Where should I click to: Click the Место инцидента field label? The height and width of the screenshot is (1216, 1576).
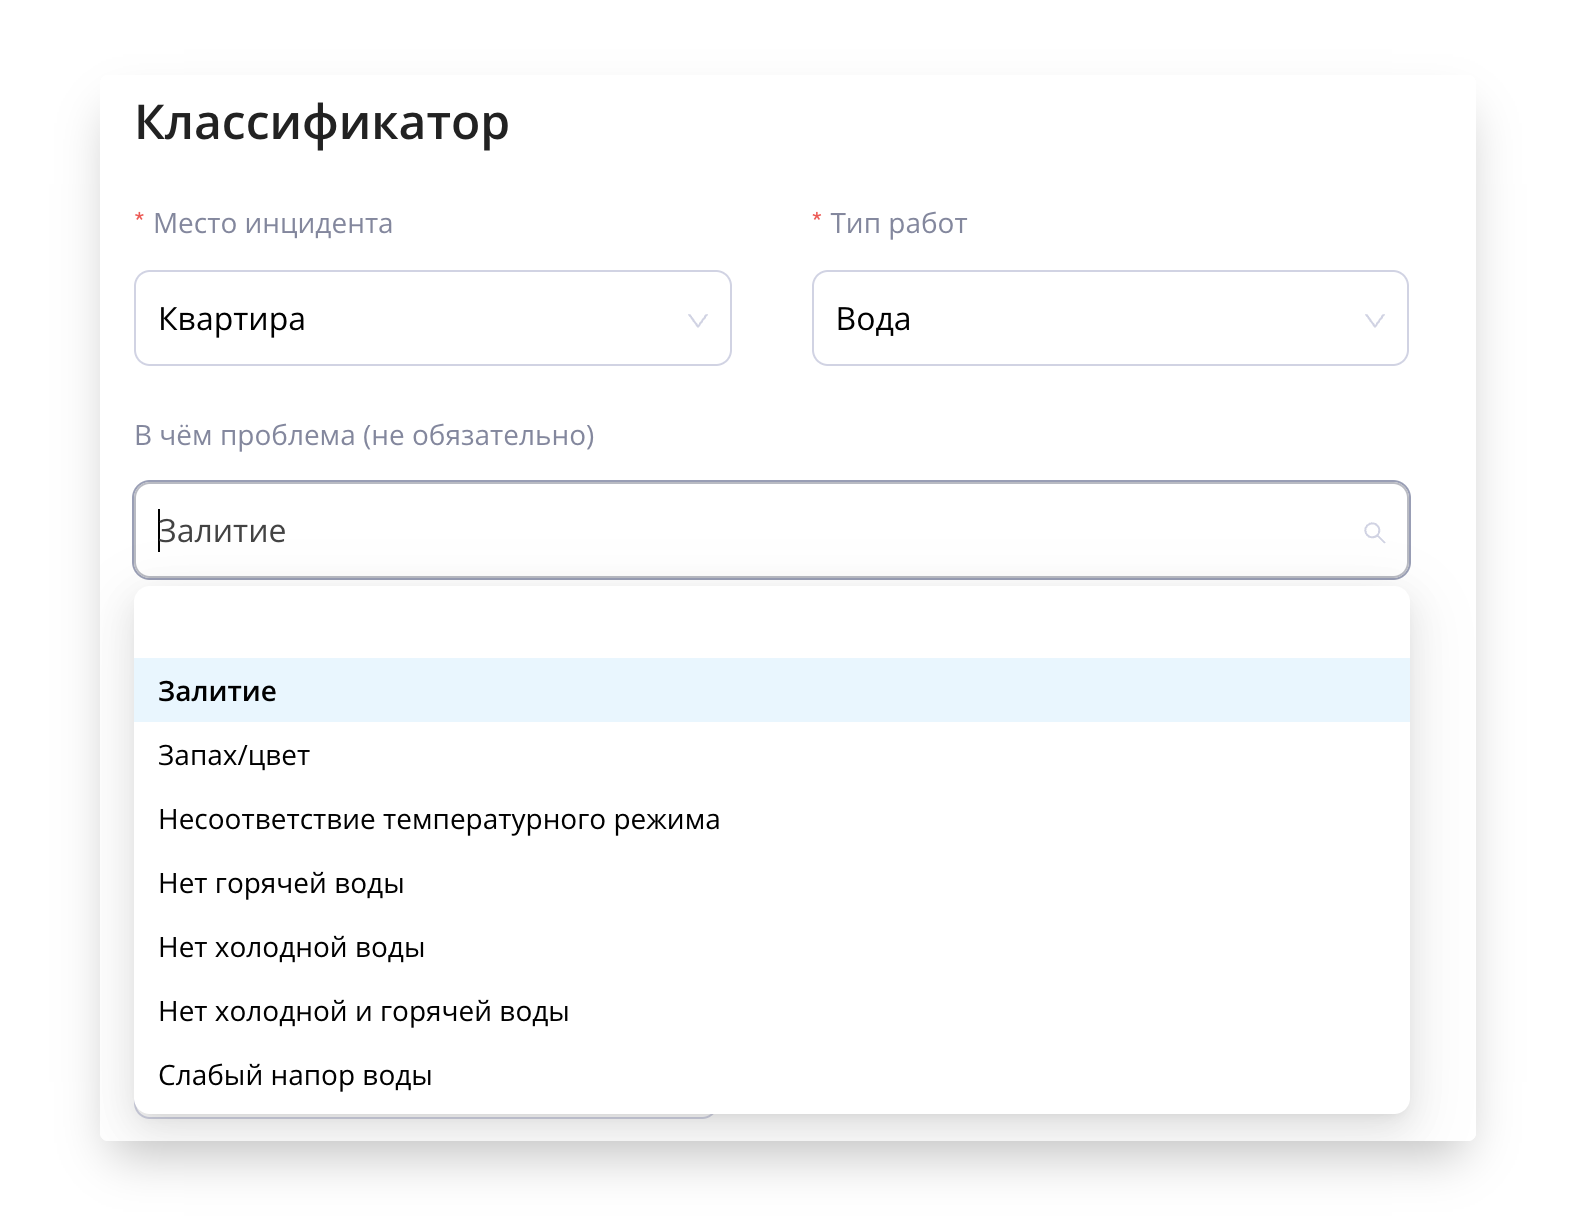[272, 223]
